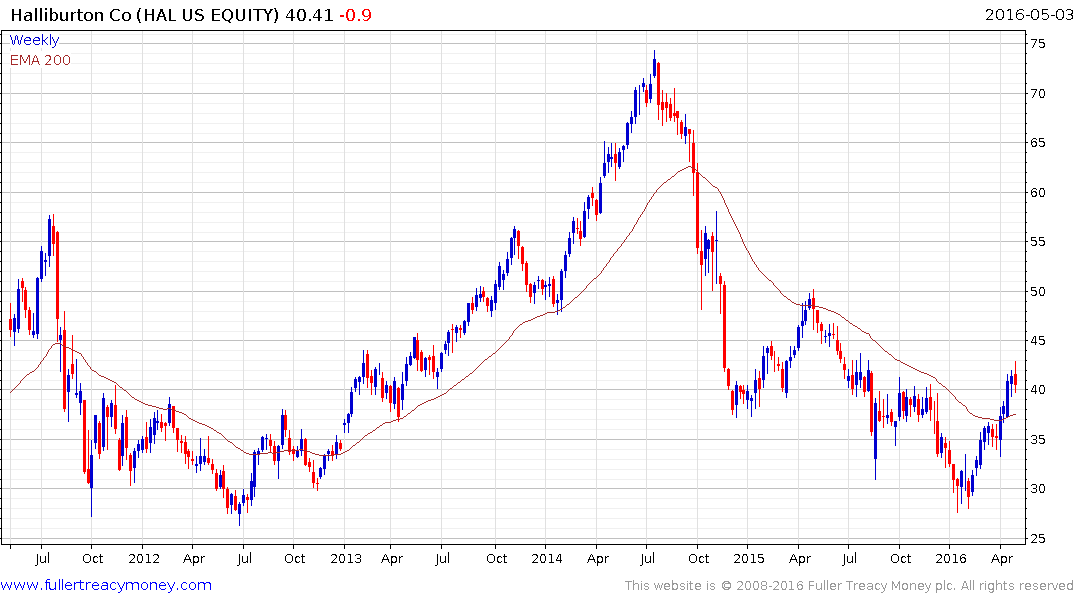Screen dimensions: 1075x600
Task: Click the 60 price axis label
Action: [1037, 193]
